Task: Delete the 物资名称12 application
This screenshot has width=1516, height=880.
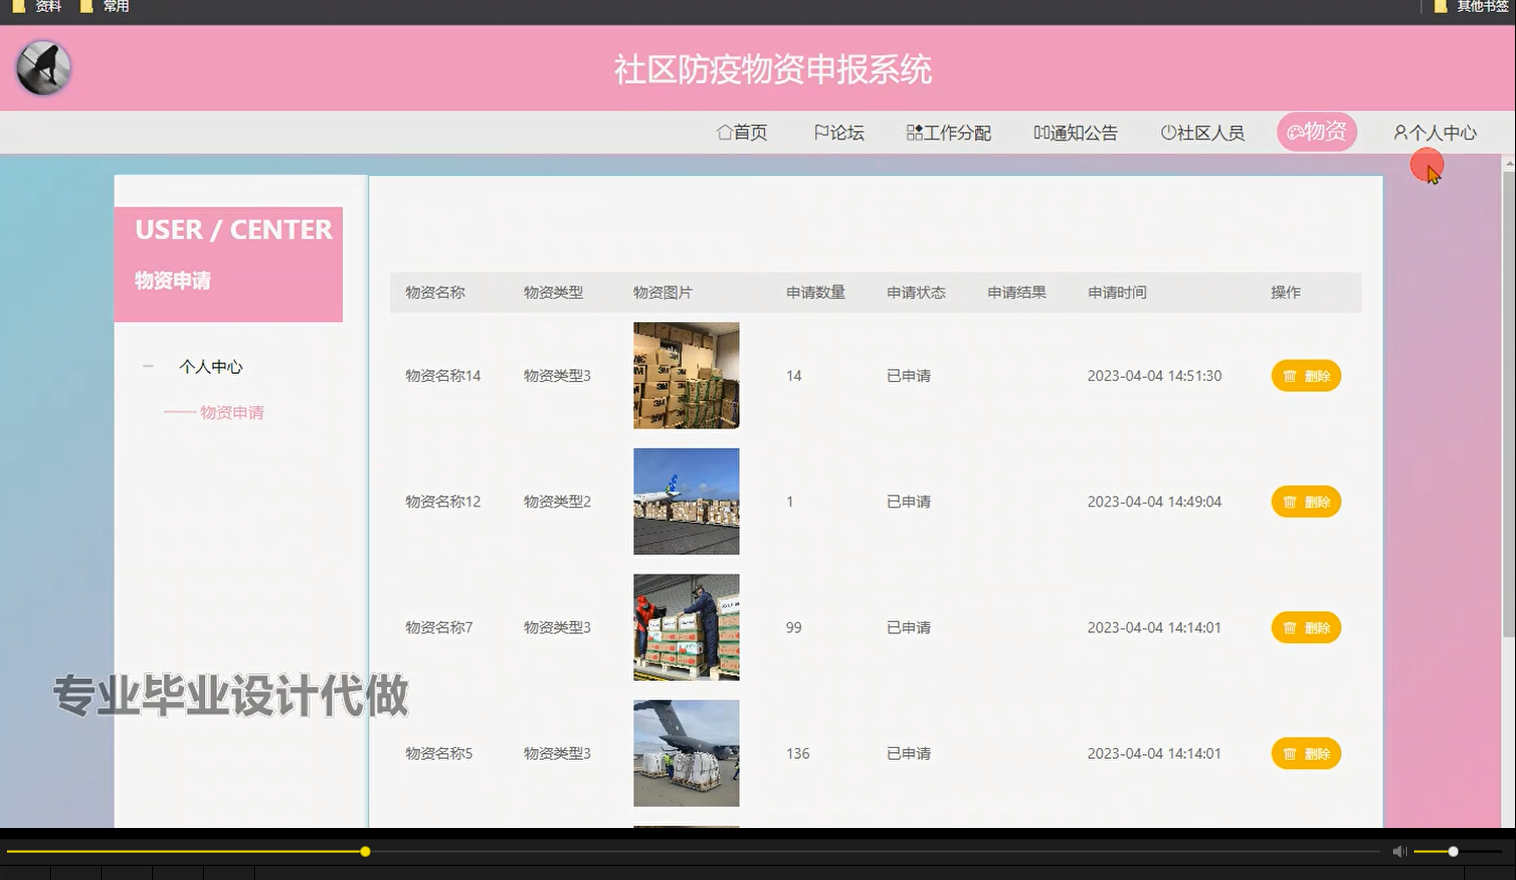Action: coord(1305,501)
